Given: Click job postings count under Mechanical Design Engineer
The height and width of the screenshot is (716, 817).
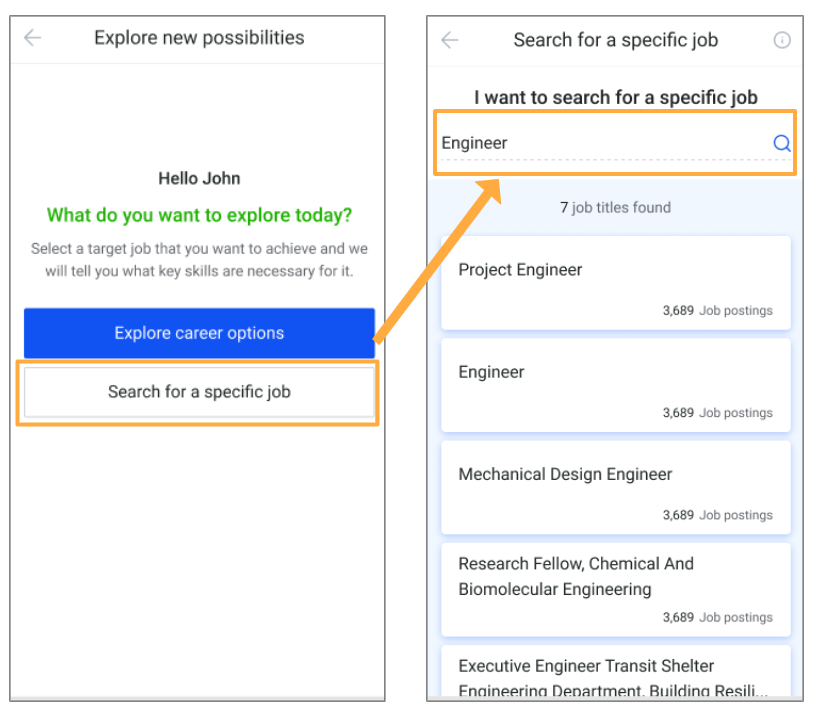Looking at the screenshot, I should pyautogui.click(x=717, y=515).
